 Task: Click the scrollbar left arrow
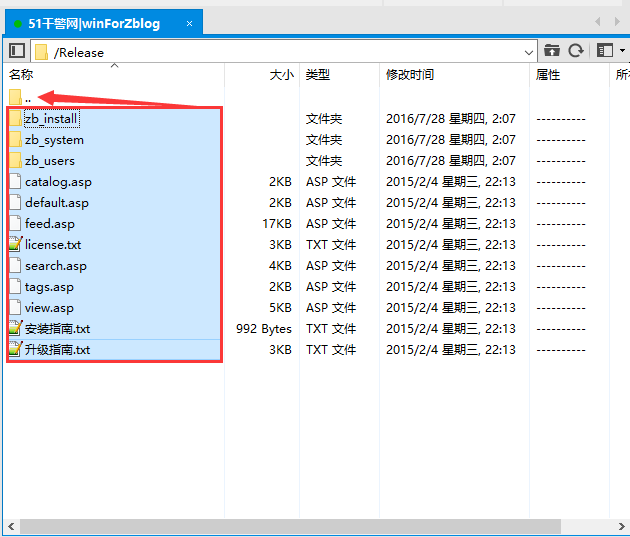point(11,526)
